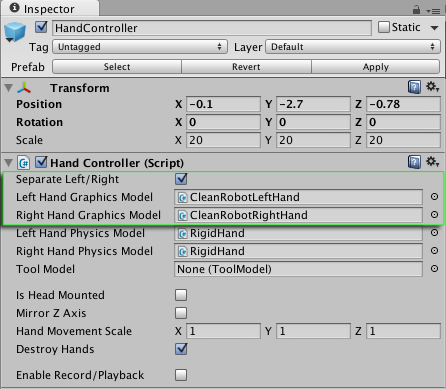Click the Scale label in Transform
The width and height of the screenshot is (446, 389).
(x=29, y=140)
